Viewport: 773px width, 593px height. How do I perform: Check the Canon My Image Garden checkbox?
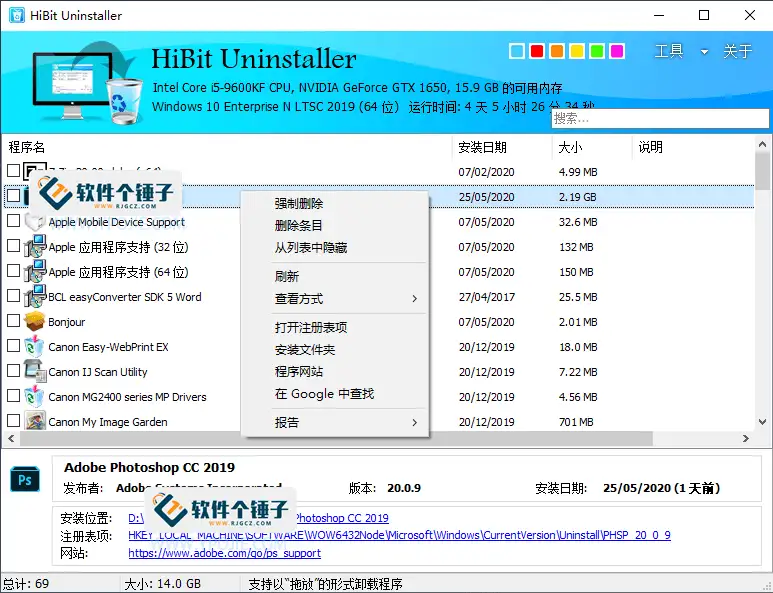coord(13,420)
